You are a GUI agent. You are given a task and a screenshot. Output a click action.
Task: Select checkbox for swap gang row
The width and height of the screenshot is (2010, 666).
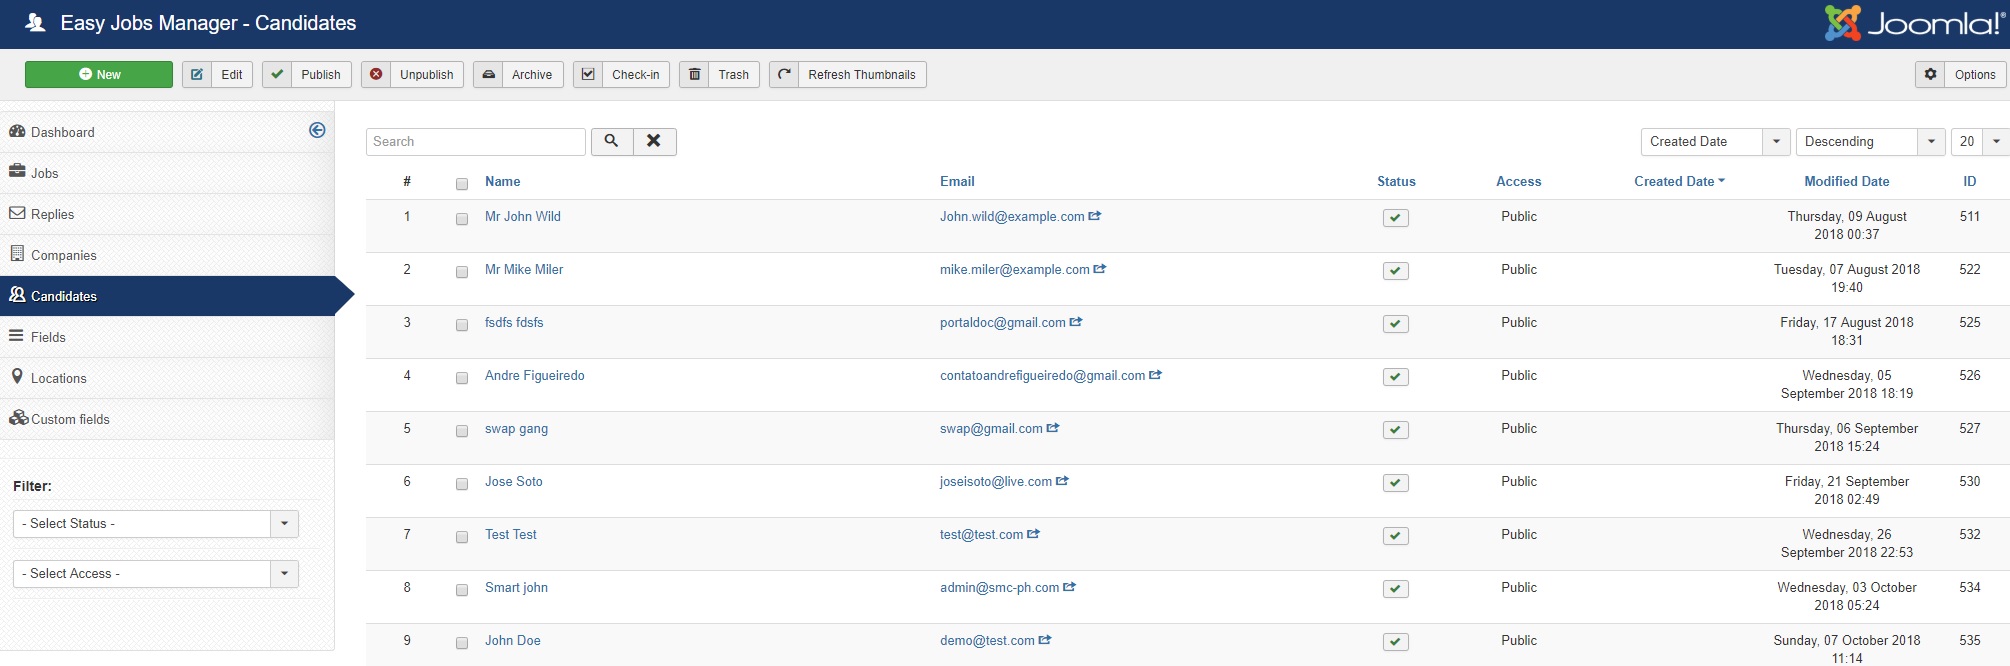(462, 431)
